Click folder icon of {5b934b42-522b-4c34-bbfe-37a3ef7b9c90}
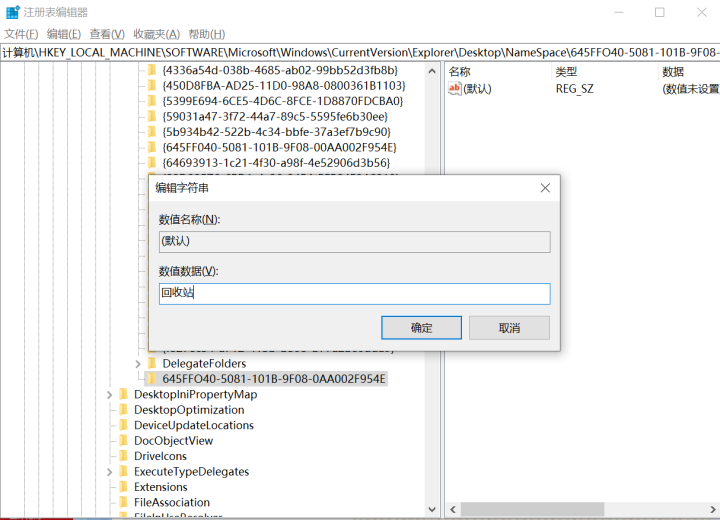This screenshot has height=520, width=720. [x=152, y=132]
